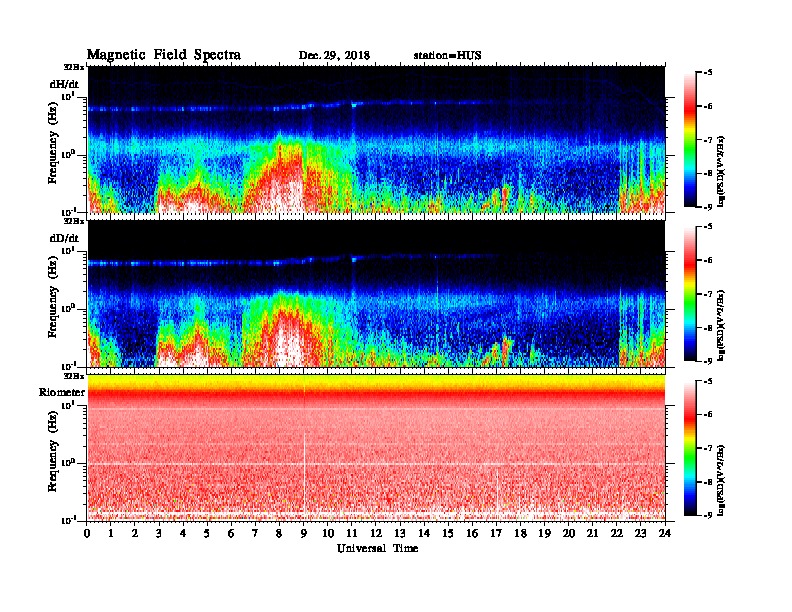Click hour 6 on time axis

[232, 534]
